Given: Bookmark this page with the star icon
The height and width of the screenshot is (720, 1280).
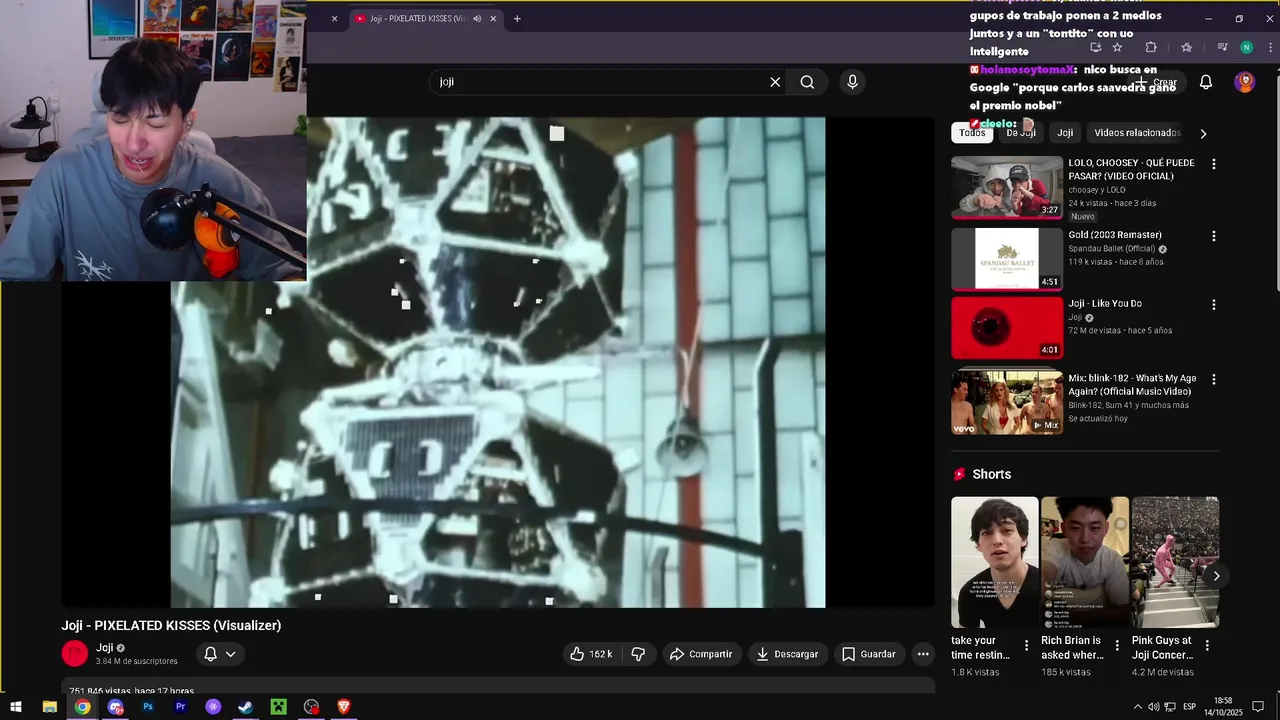Looking at the screenshot, I should click(x=1117, y=47).
